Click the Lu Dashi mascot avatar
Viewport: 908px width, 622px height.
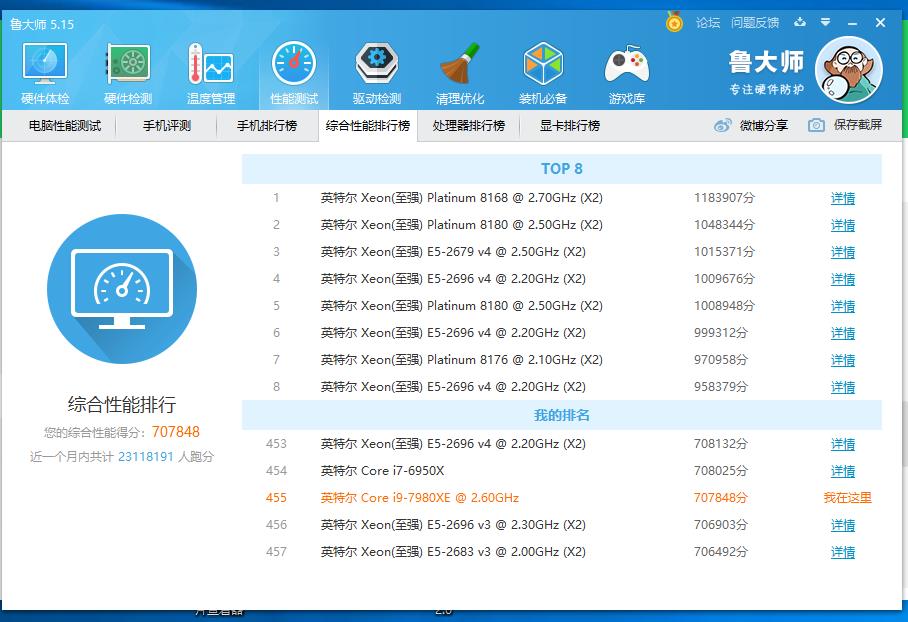[x=849, y=71]
